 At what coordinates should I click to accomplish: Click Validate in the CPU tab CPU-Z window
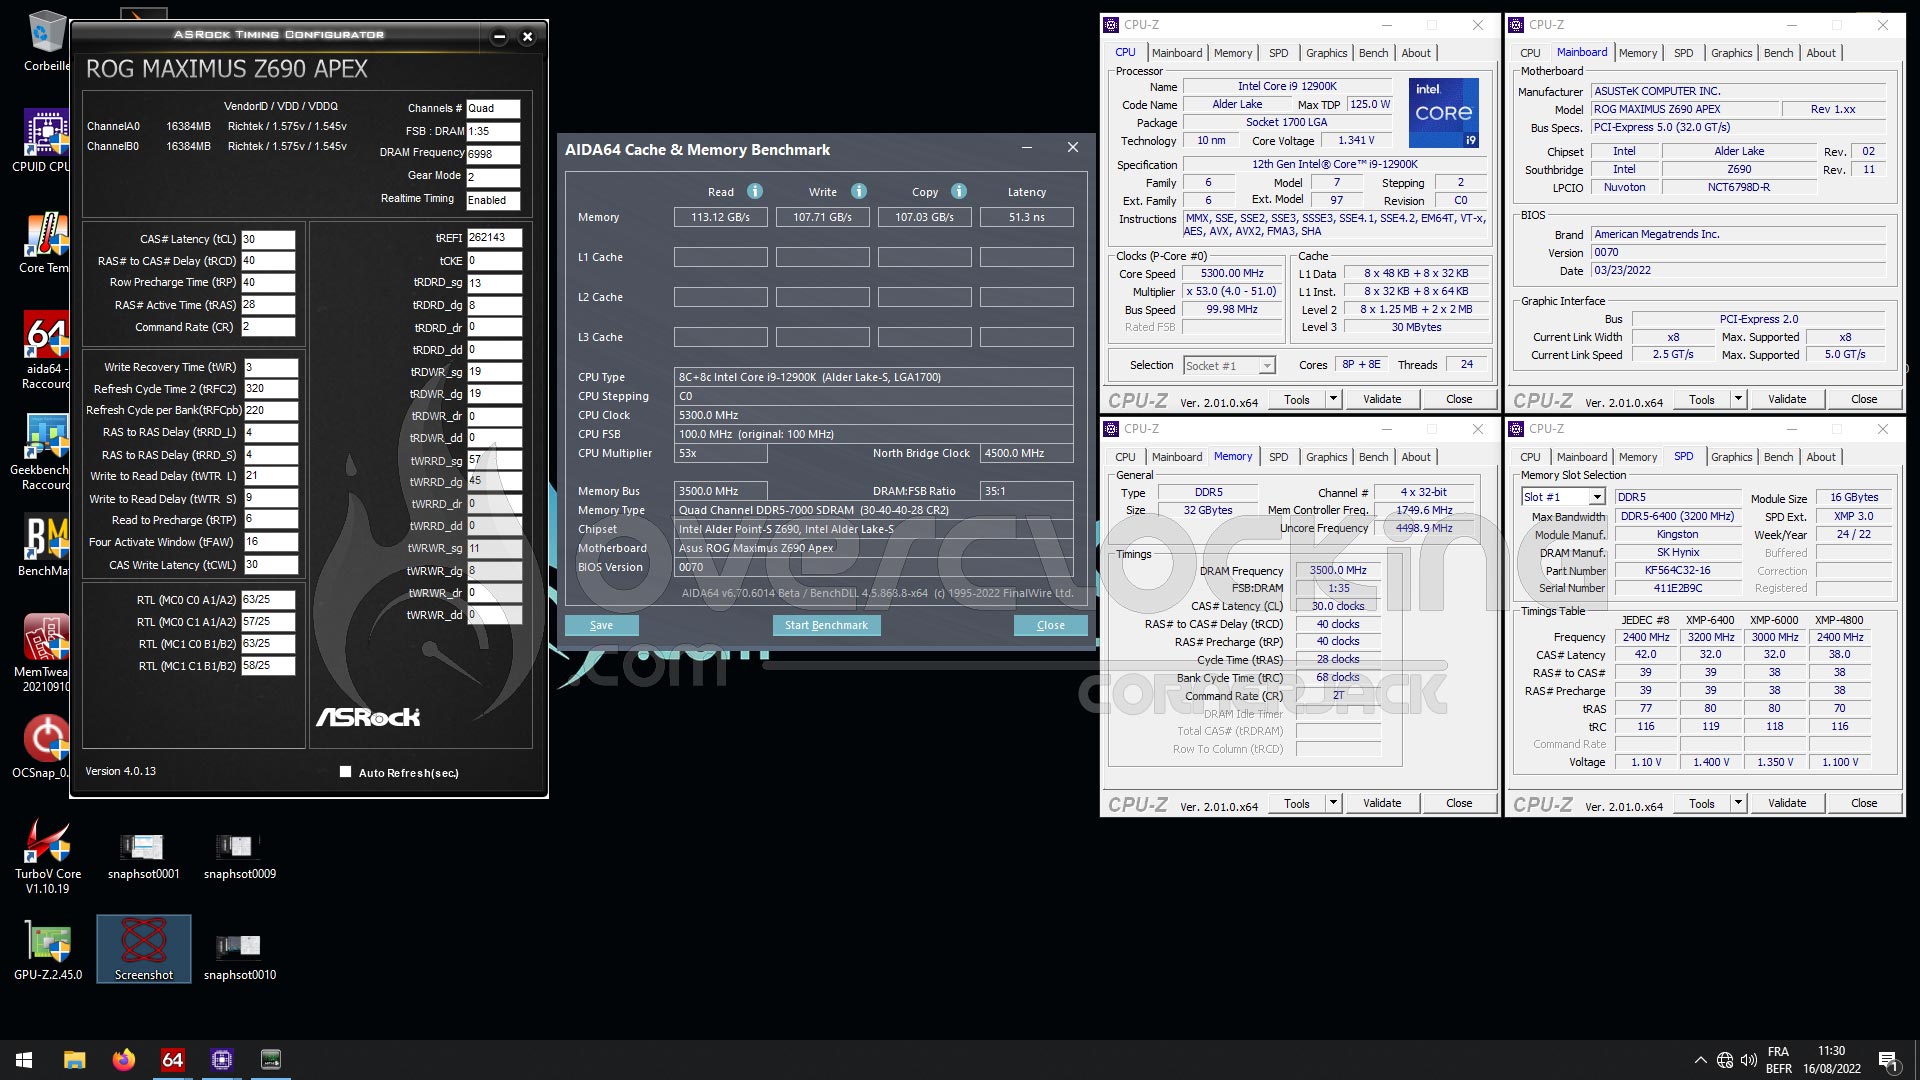(x=1382, y=399)
